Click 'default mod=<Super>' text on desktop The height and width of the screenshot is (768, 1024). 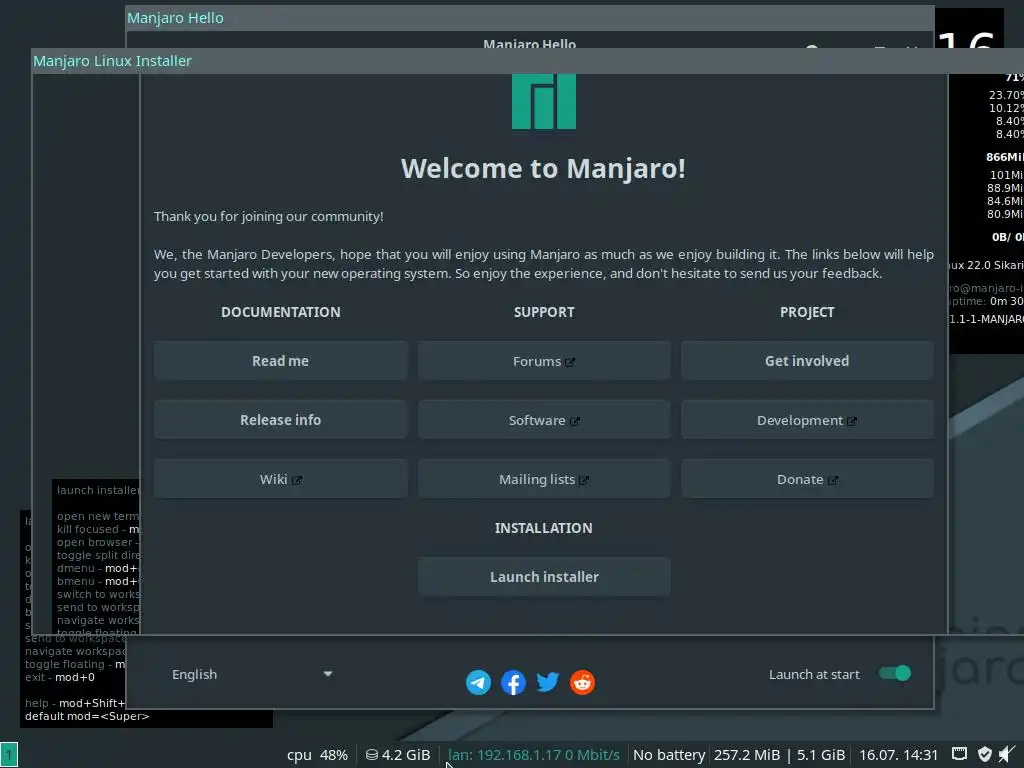(87, 716)
